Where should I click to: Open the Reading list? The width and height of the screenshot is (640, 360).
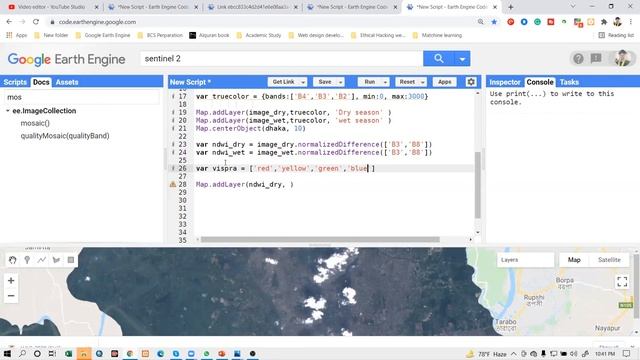(616, 36)
